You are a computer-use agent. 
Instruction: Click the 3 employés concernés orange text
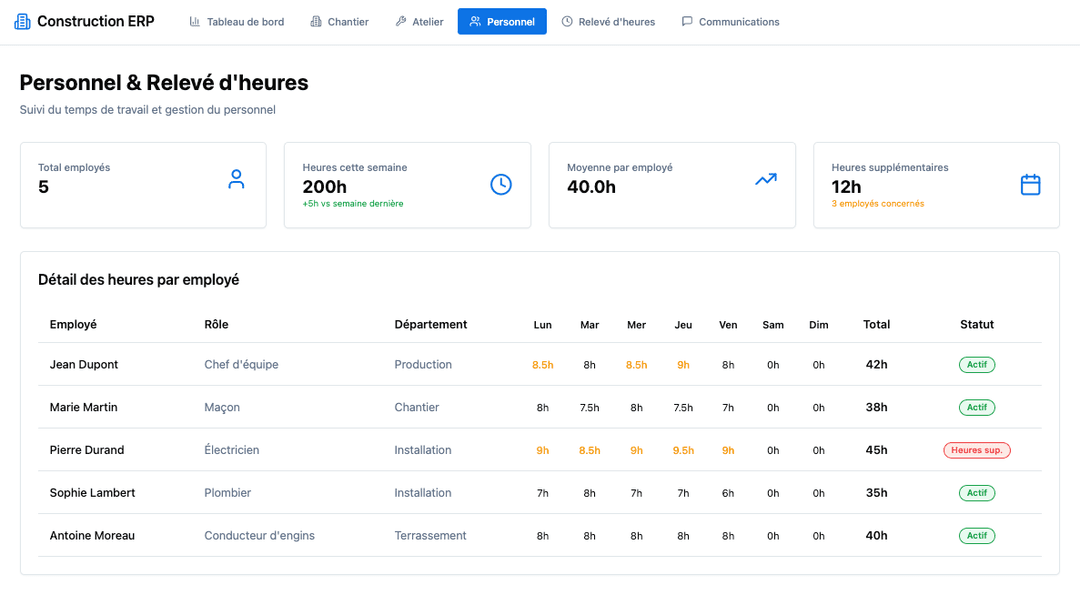877,204
